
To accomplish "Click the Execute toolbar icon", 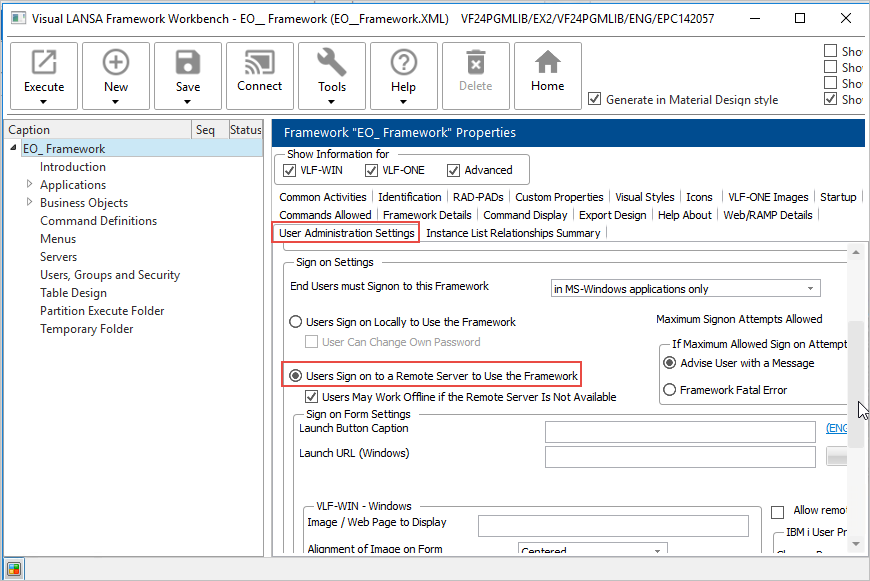I will [x=44, y=62].
